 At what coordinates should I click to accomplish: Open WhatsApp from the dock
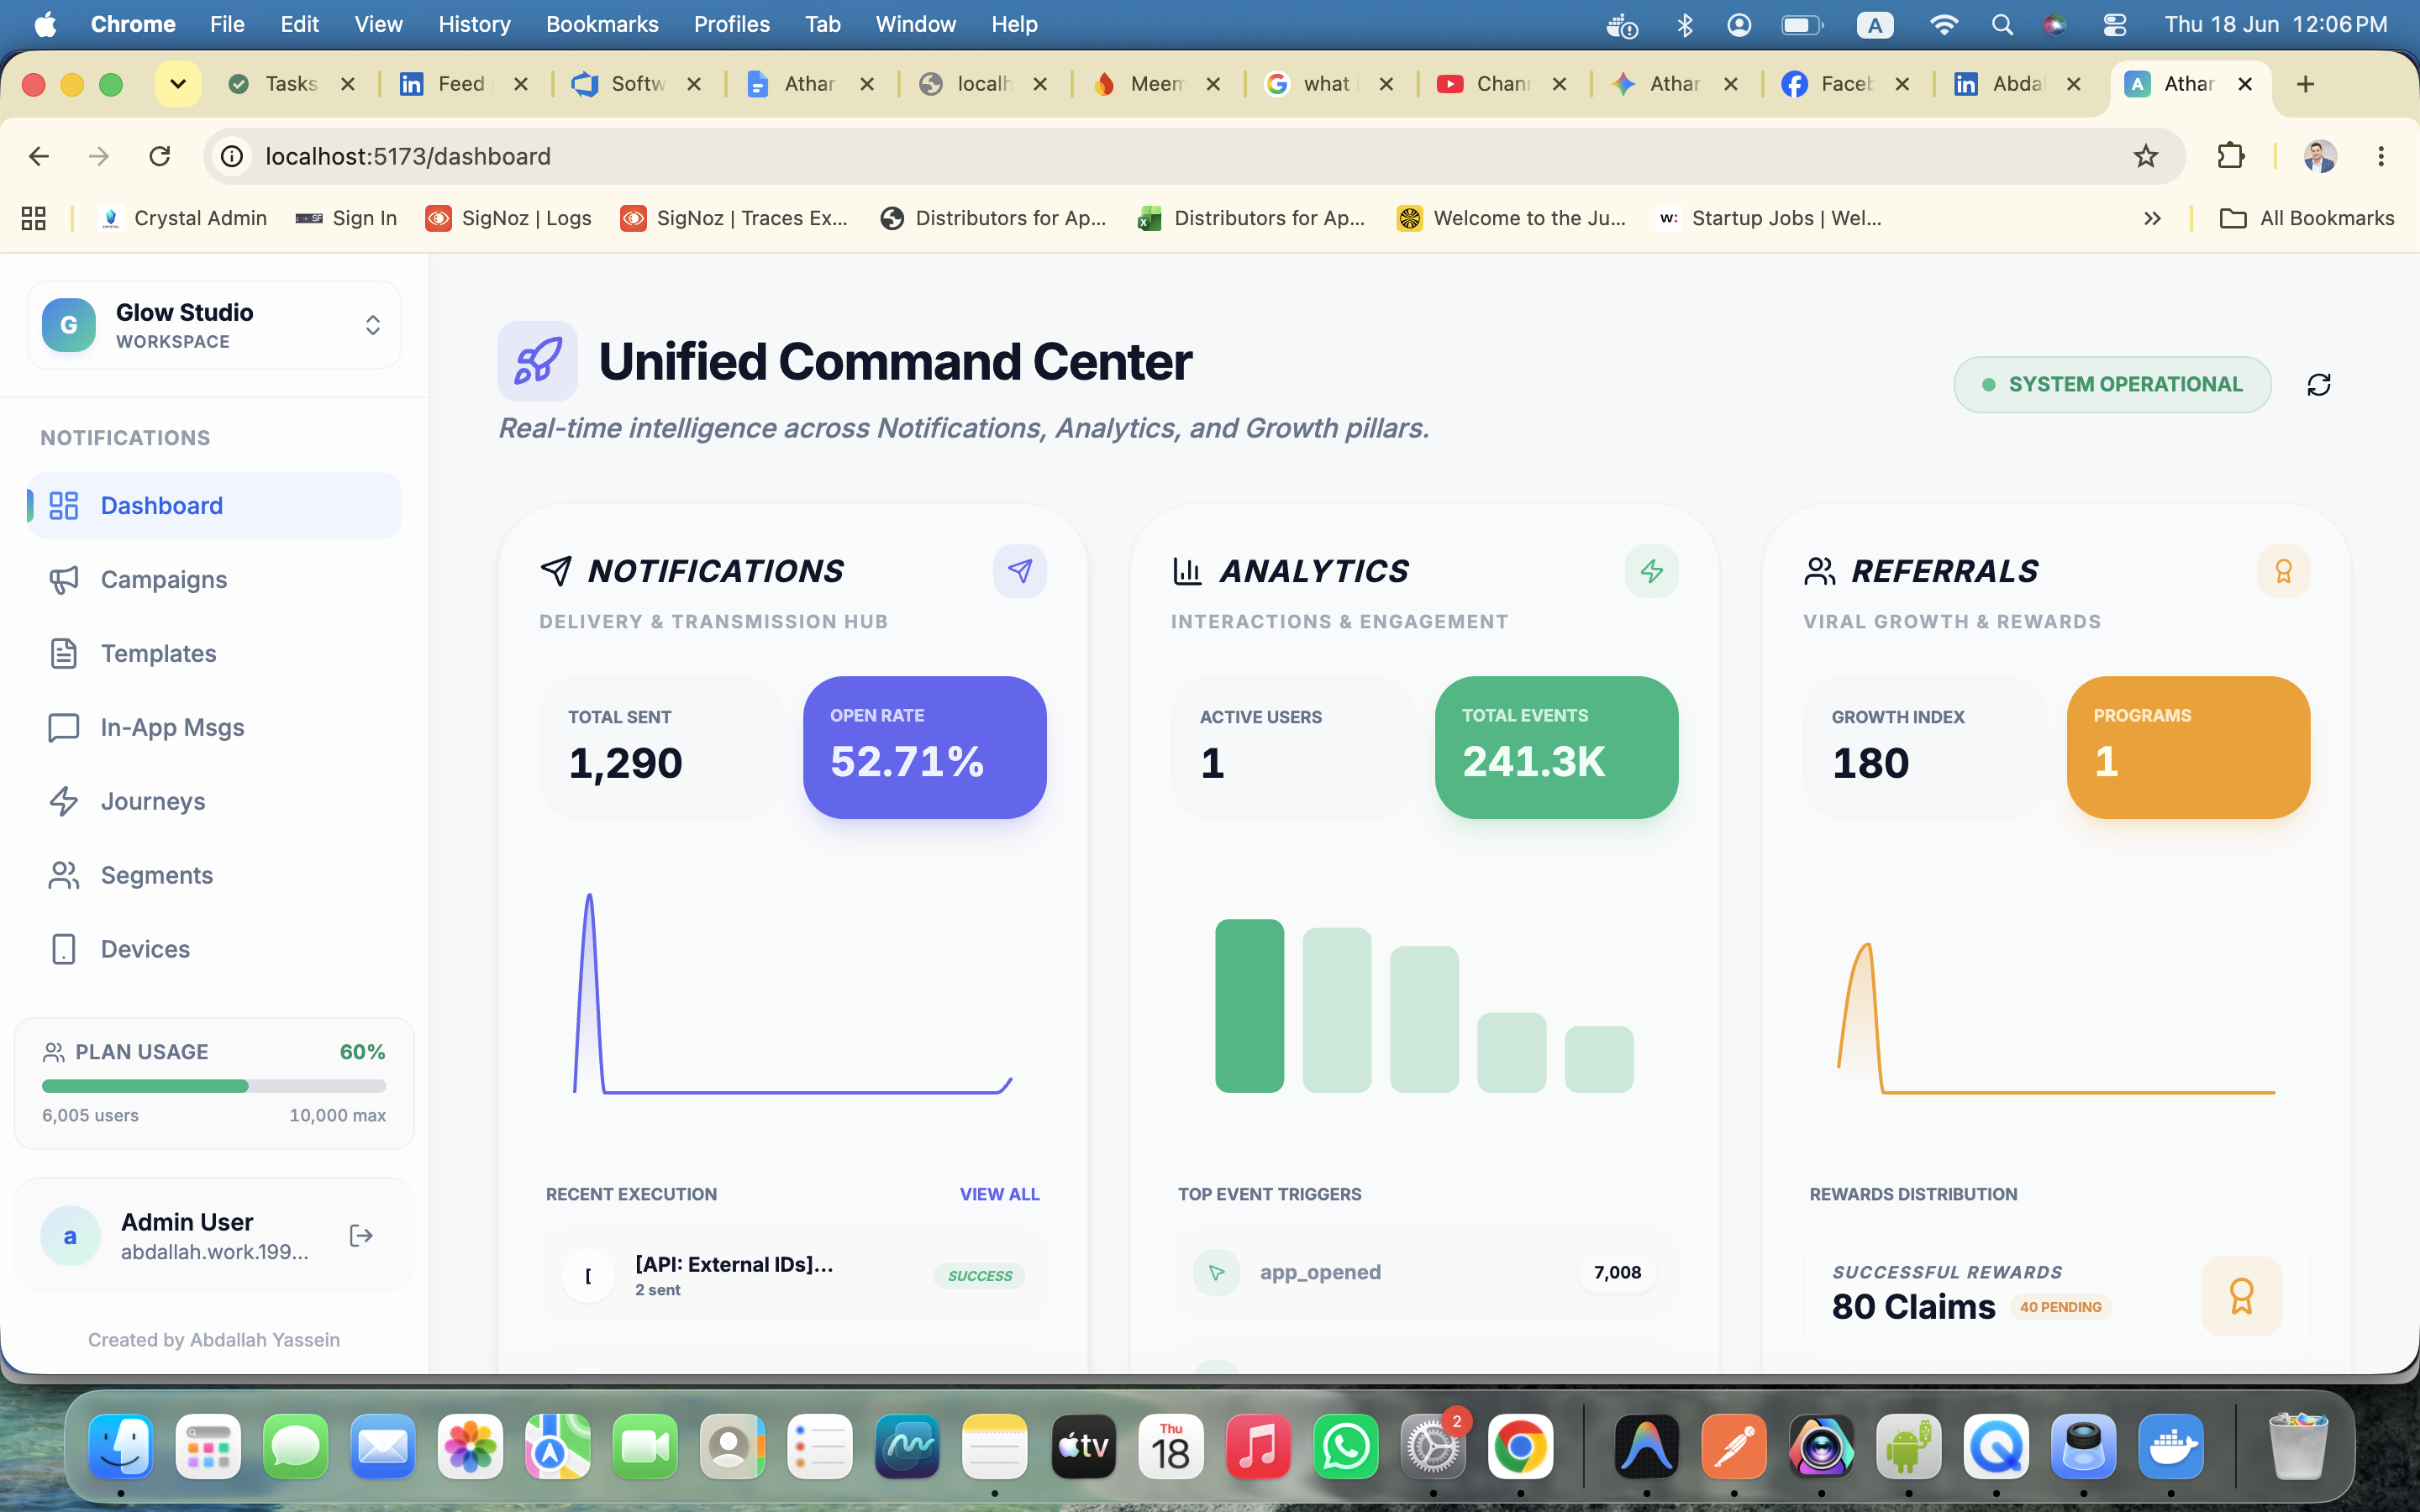(x=1345, y=1446)
